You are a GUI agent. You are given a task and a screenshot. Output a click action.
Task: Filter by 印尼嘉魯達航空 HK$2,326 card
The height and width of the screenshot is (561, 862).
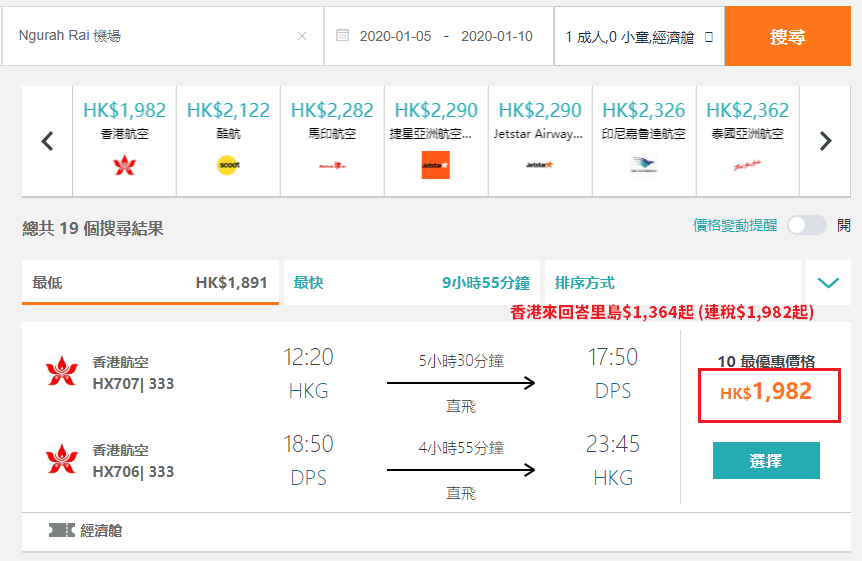644,141
